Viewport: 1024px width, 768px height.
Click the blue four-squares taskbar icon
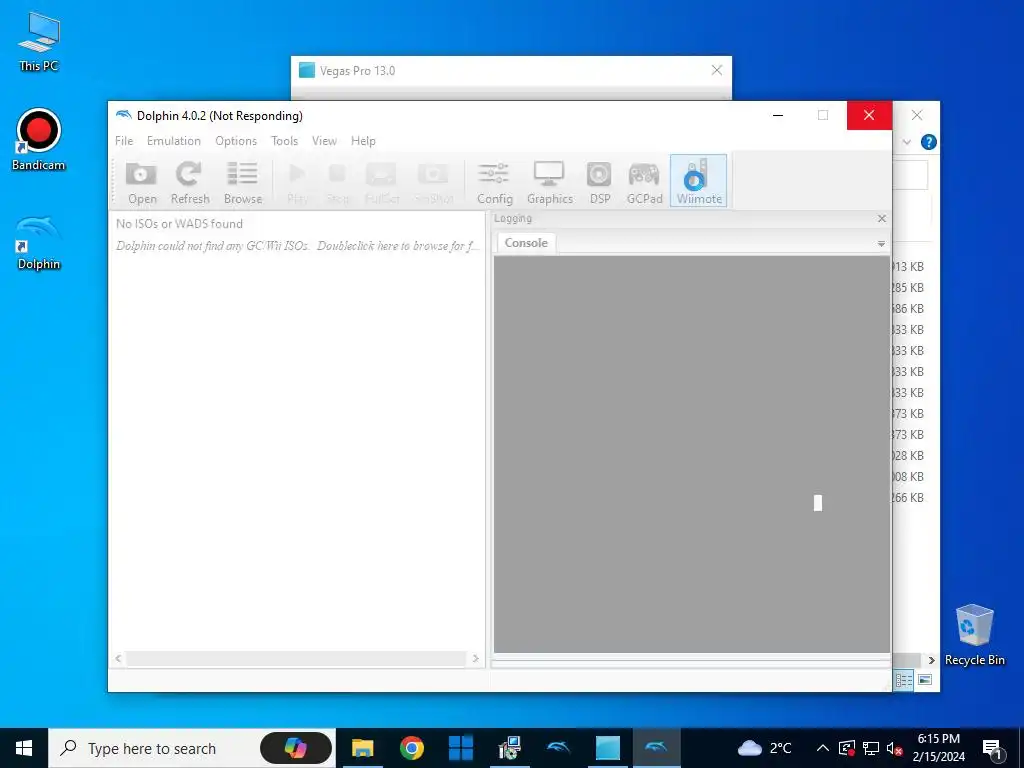[x=460, y=748]
